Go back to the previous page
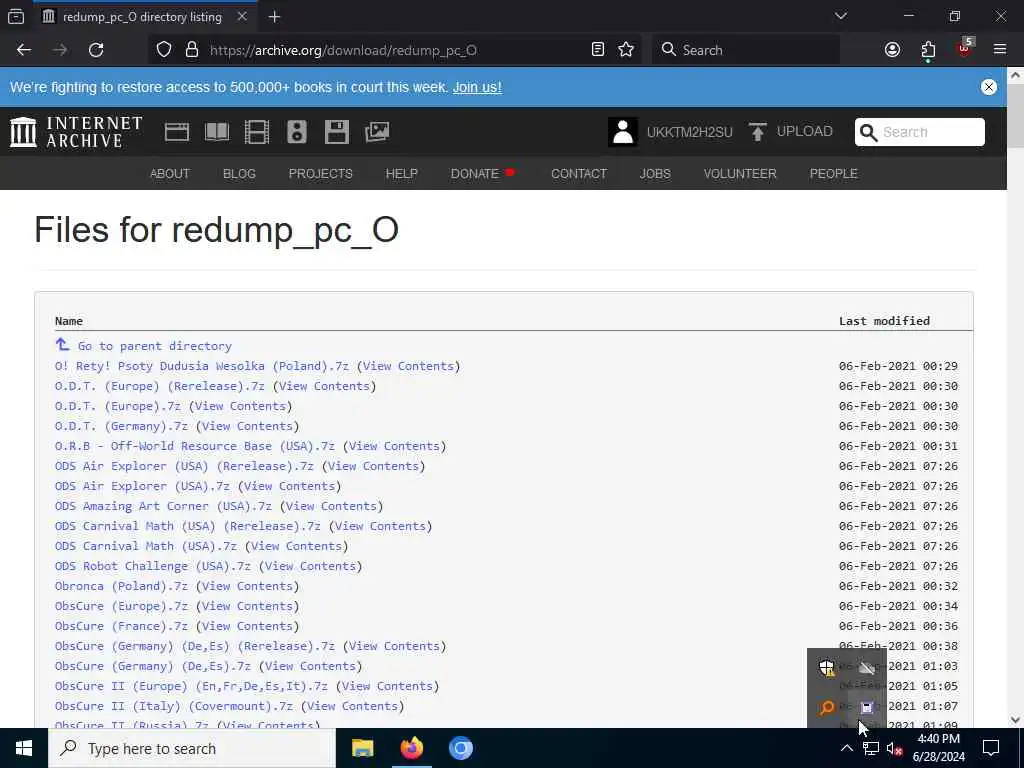Screen dimensions: 1024x768 [x=24, y=50]
